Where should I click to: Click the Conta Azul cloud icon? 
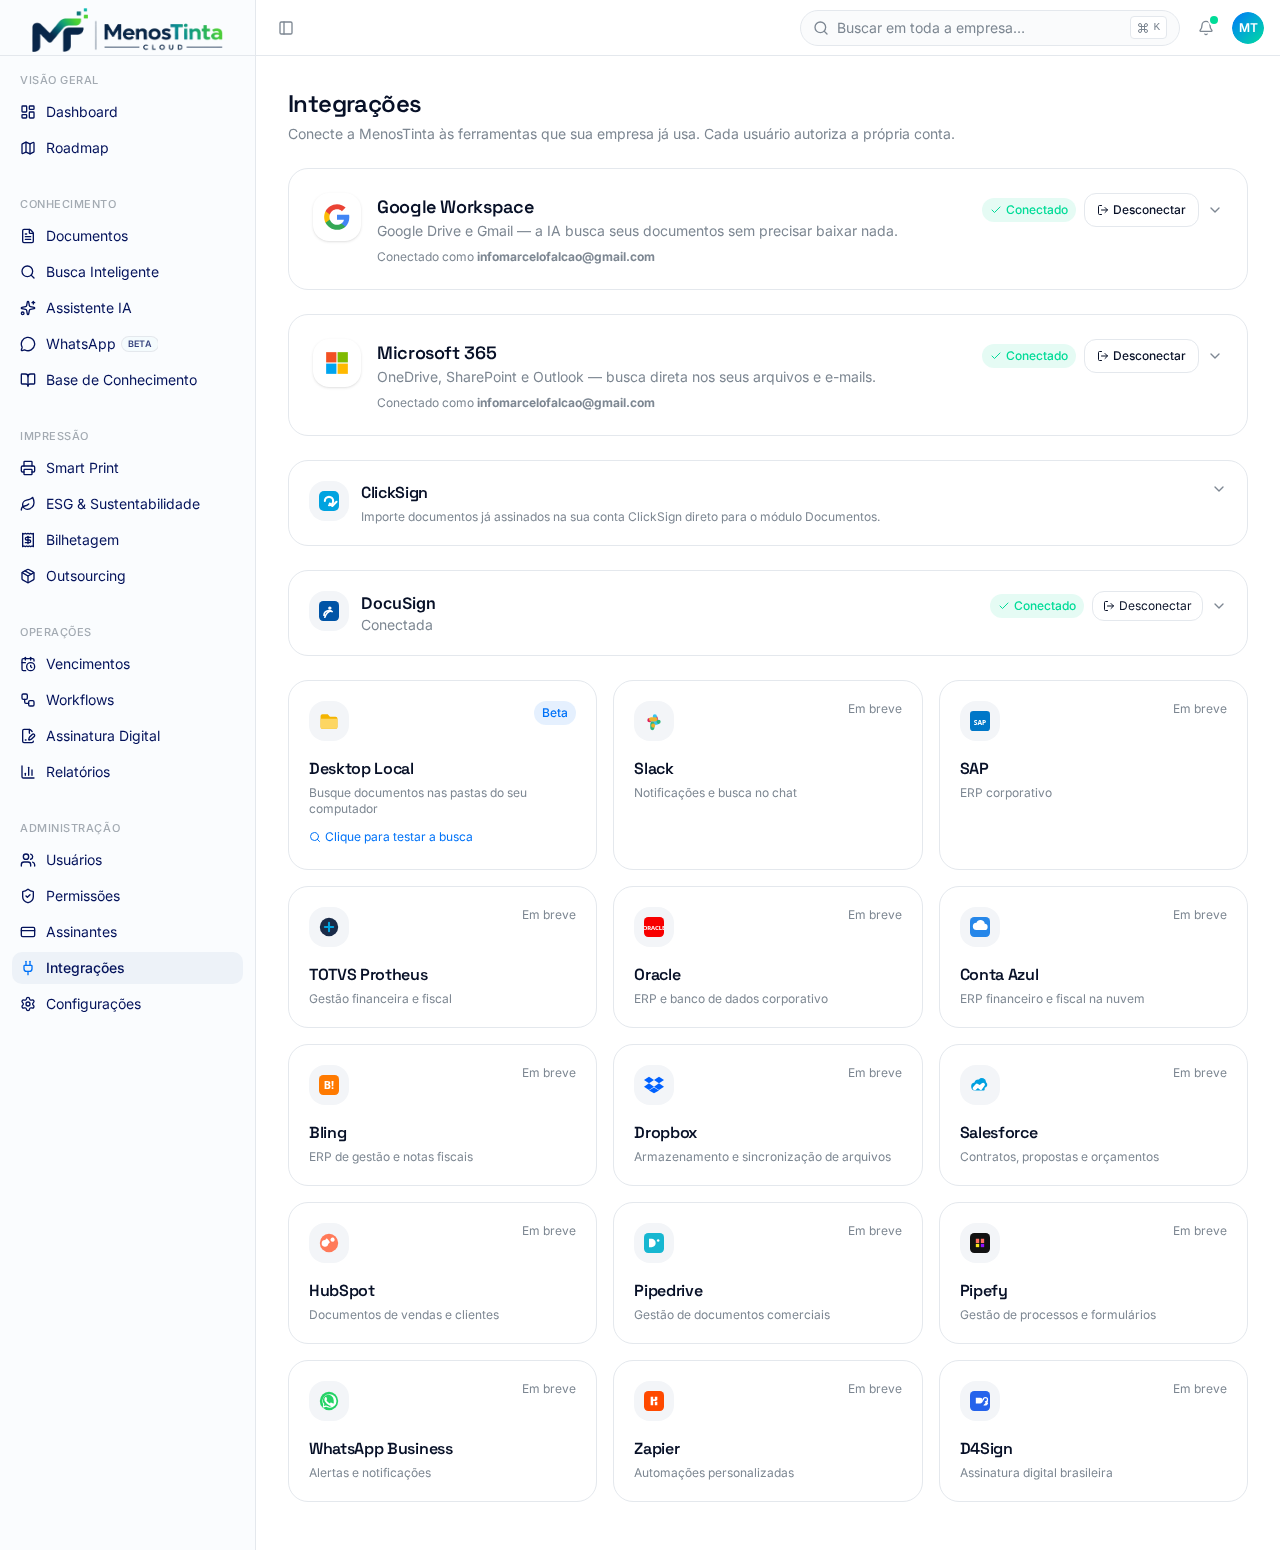[x=980, y=927]
